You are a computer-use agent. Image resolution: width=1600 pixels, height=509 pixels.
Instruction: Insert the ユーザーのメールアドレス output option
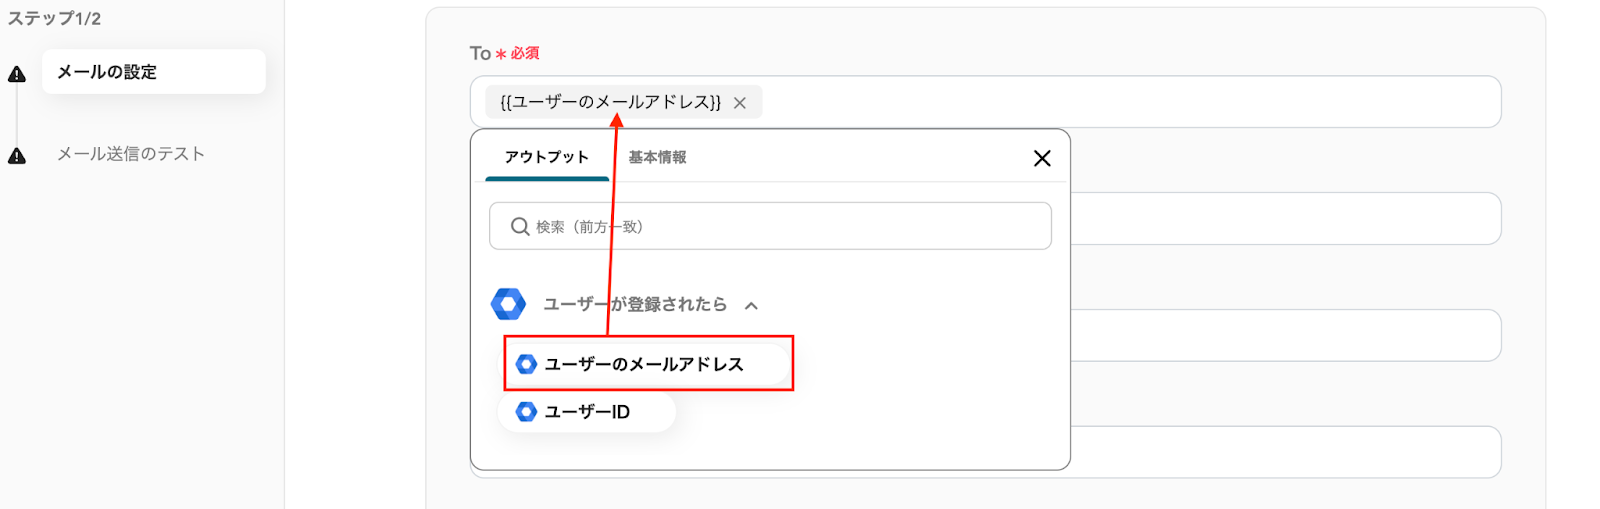(644, 364)
